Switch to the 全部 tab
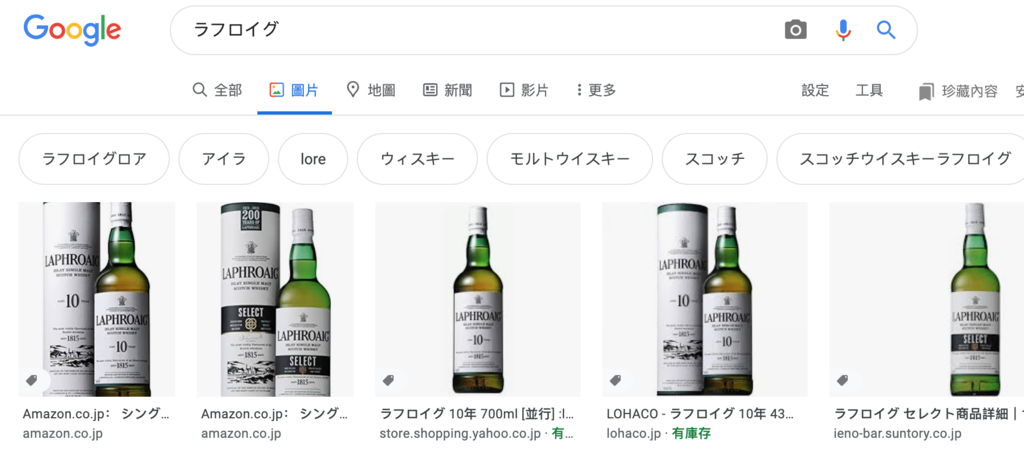The width and height of the screenshot is (1024, 454). point(217,90)
